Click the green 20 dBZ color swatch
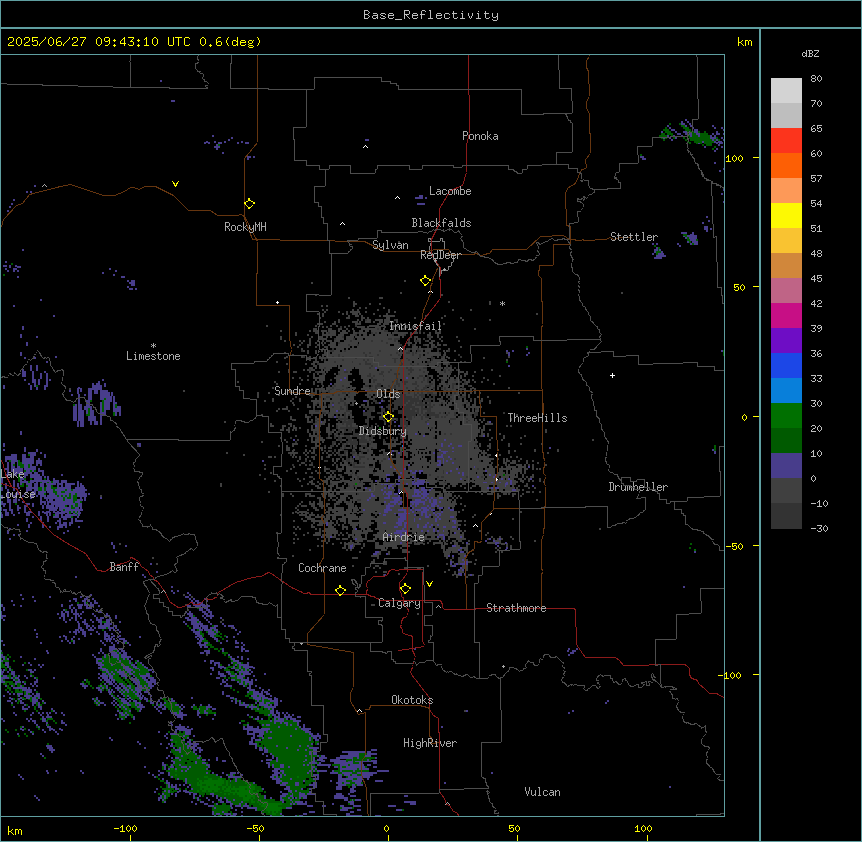The width and height of the screenshot is (862, 842). point(786,416)
